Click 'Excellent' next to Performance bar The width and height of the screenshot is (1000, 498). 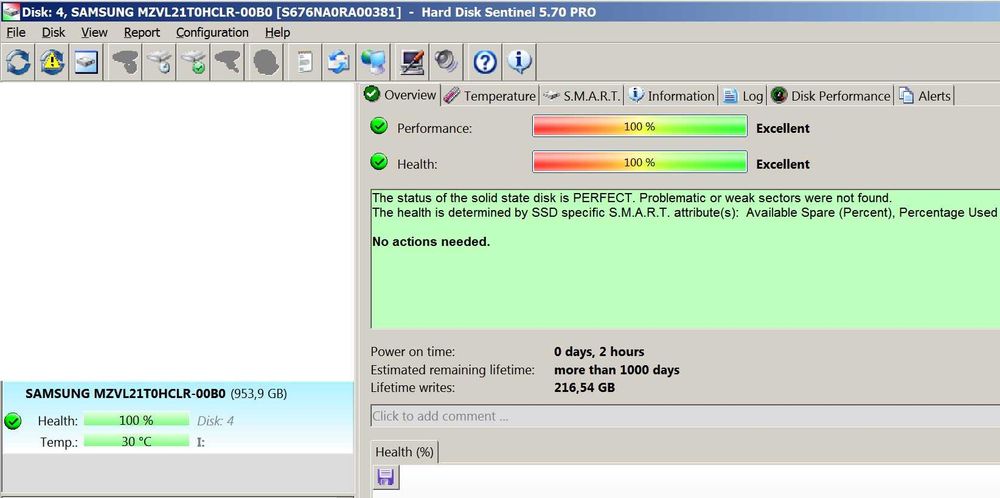coord(783,128)
